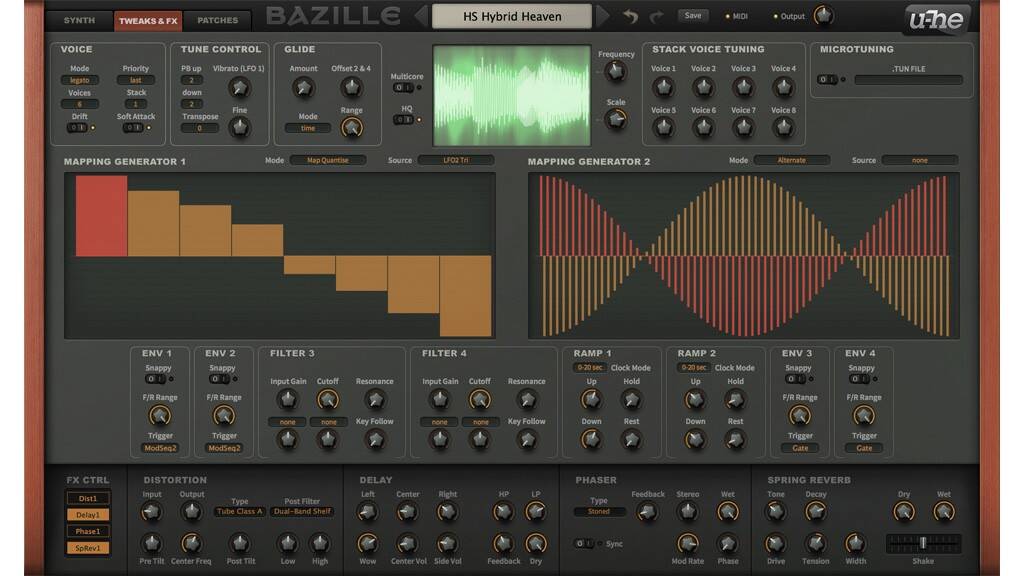
Task: Load the previous patch with left arrow
Action: (421, 16)
